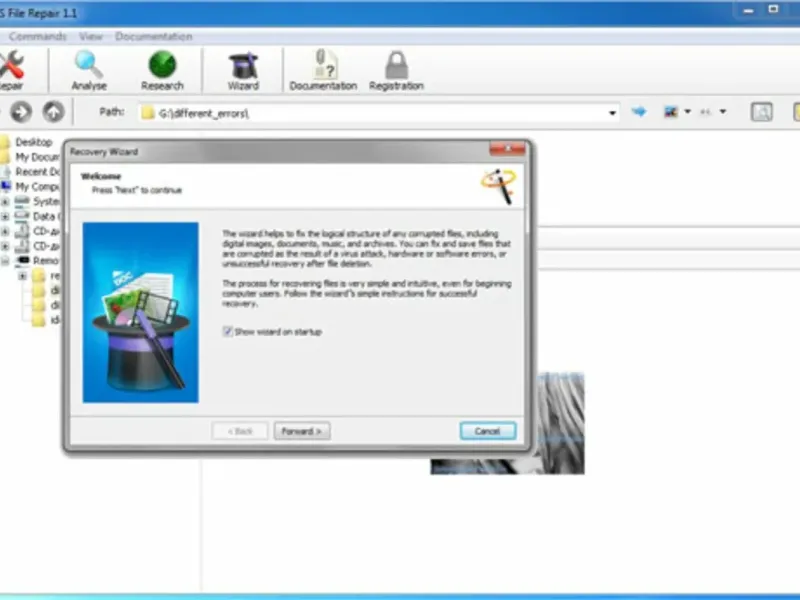Expand the first CD drive node

pyautogui.click(x=5, y=231)
